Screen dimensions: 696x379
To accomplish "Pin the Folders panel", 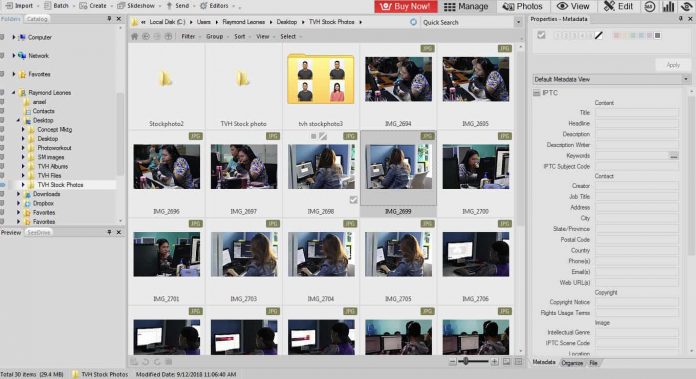I will 109,19.
